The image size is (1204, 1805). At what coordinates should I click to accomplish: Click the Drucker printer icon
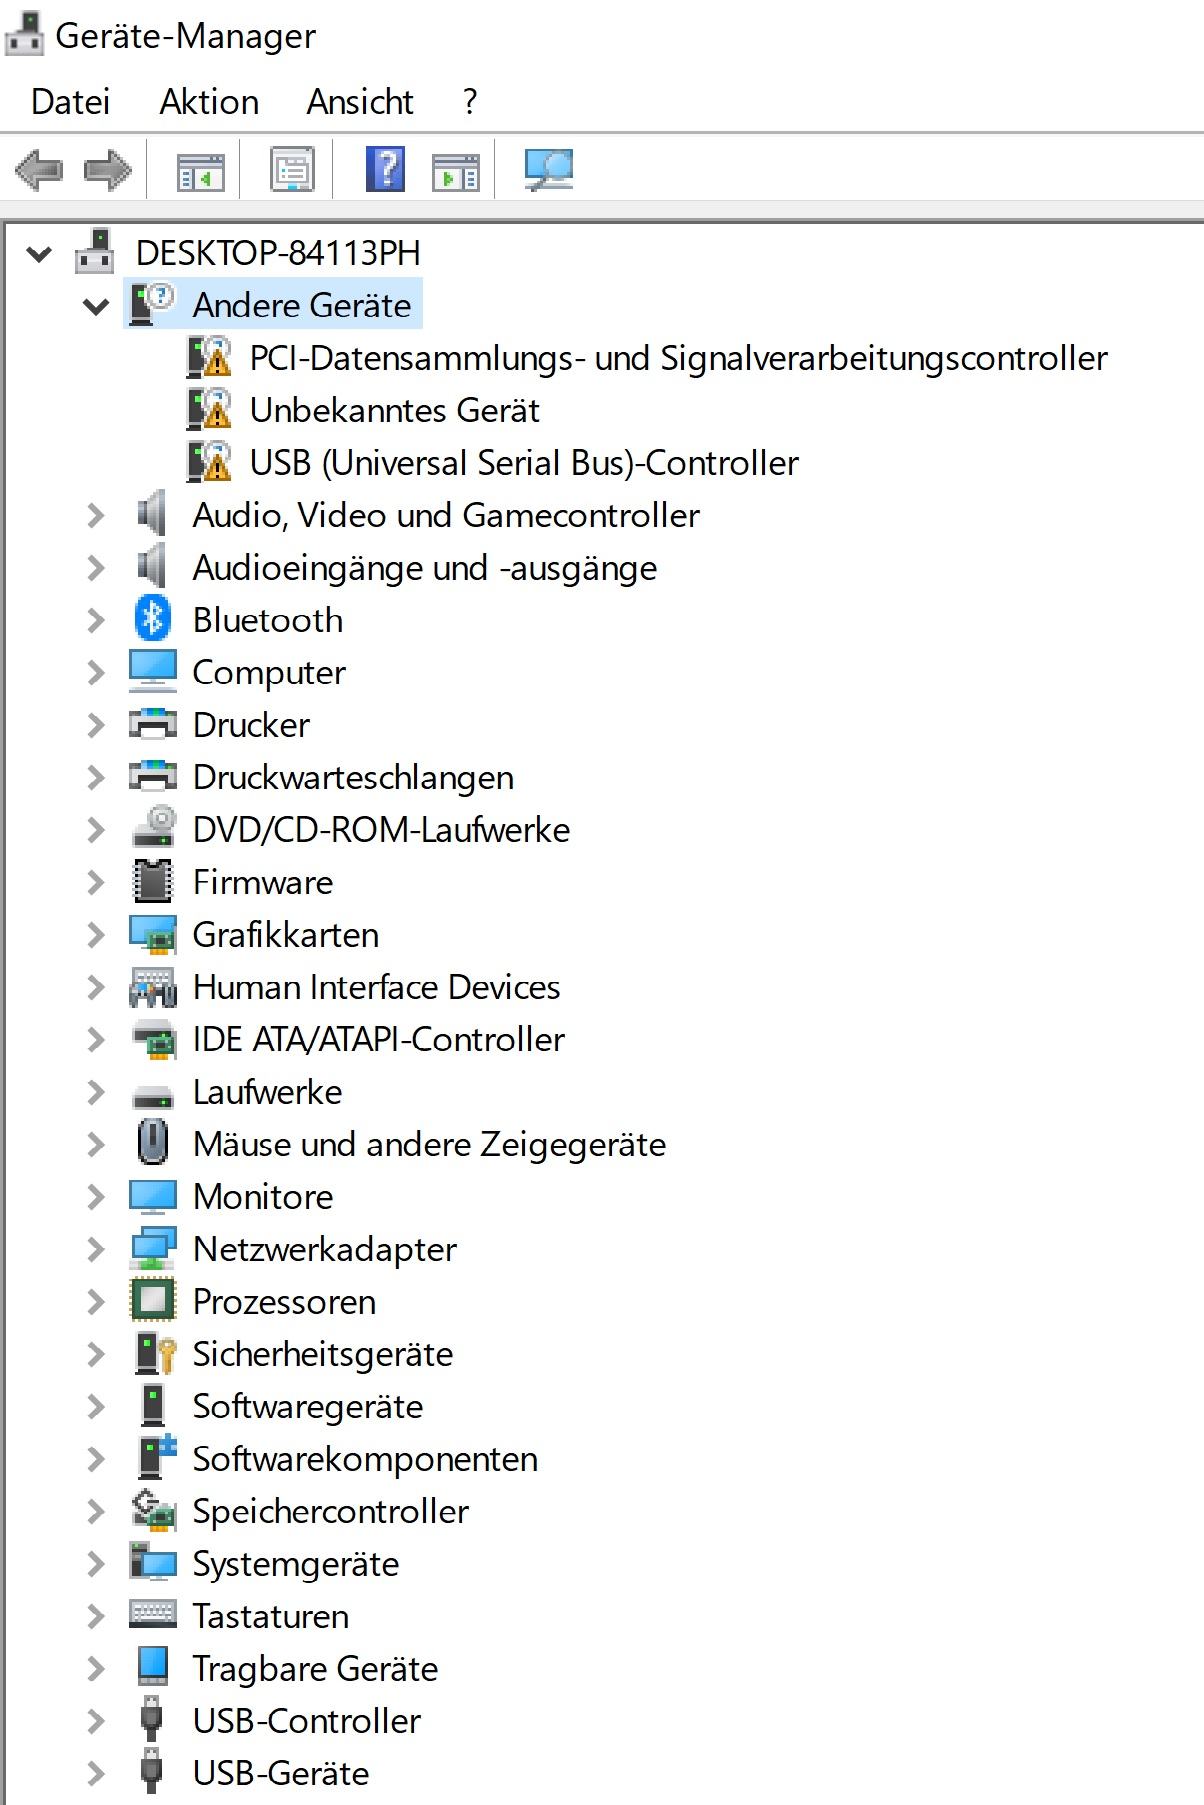[152, 725]
